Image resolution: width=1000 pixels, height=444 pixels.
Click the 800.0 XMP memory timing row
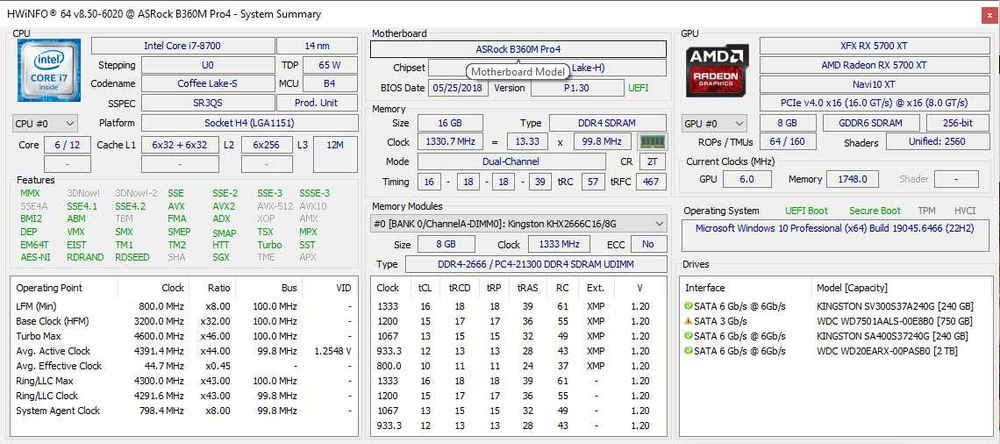518,366
